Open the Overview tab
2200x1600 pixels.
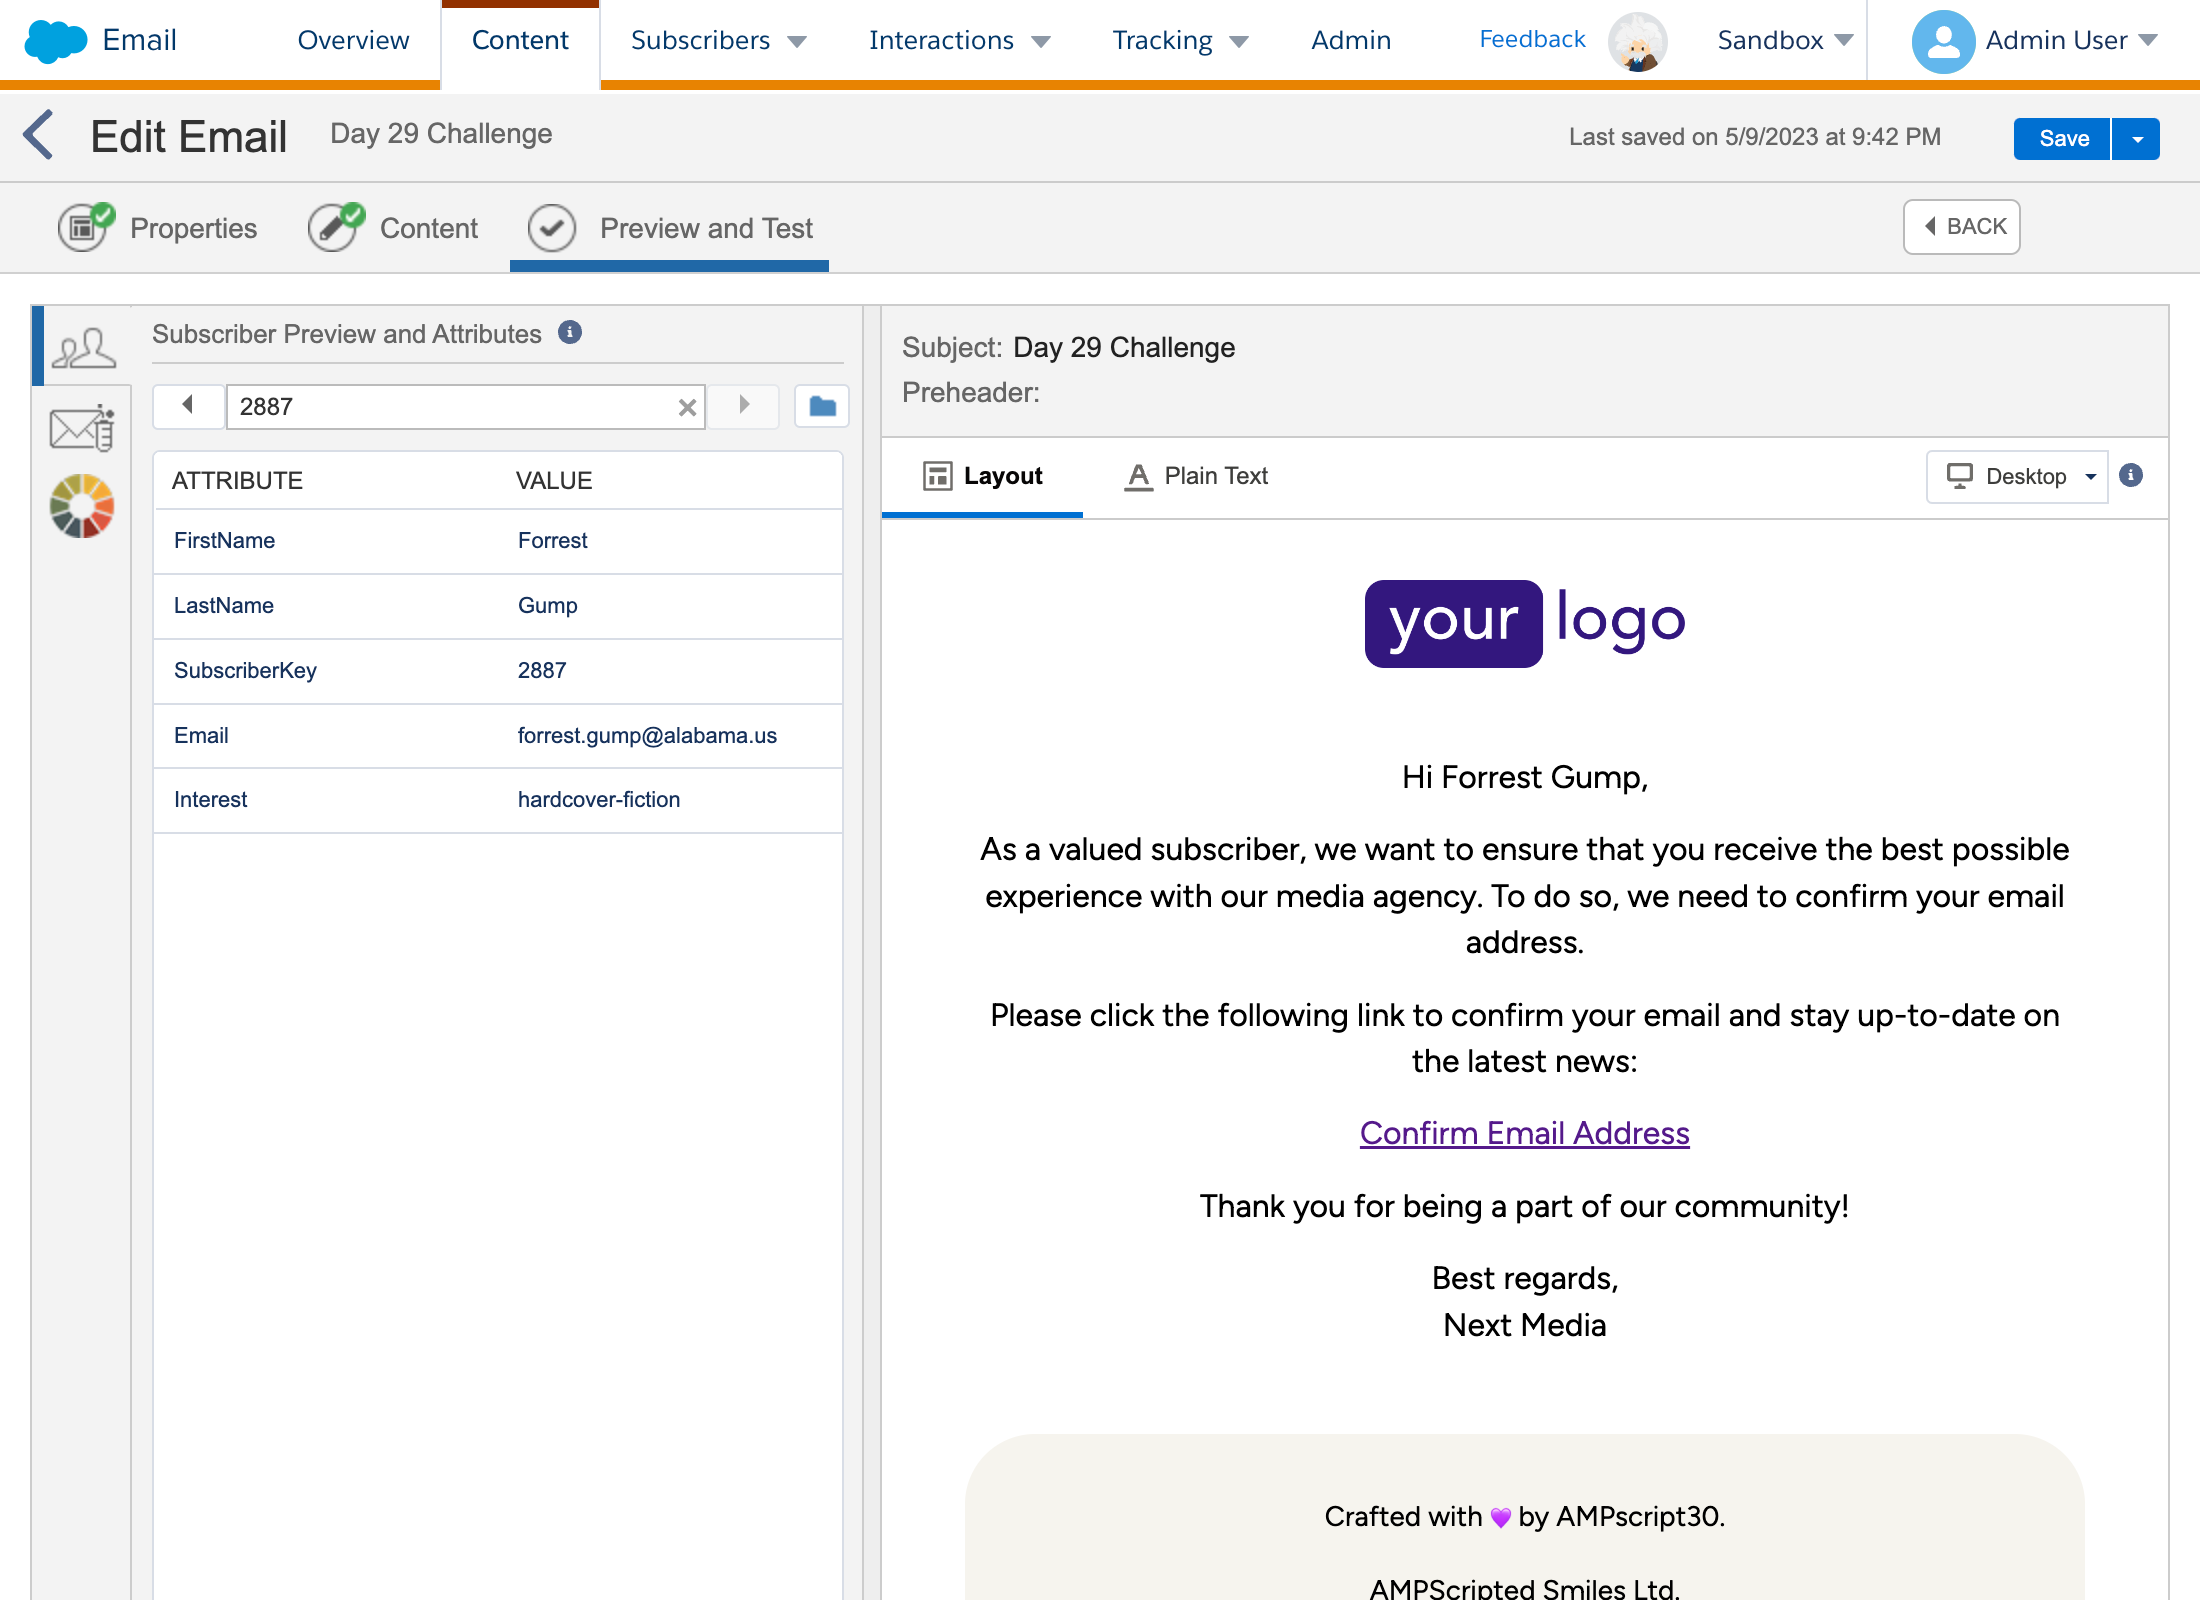click(x=353, y=40)
